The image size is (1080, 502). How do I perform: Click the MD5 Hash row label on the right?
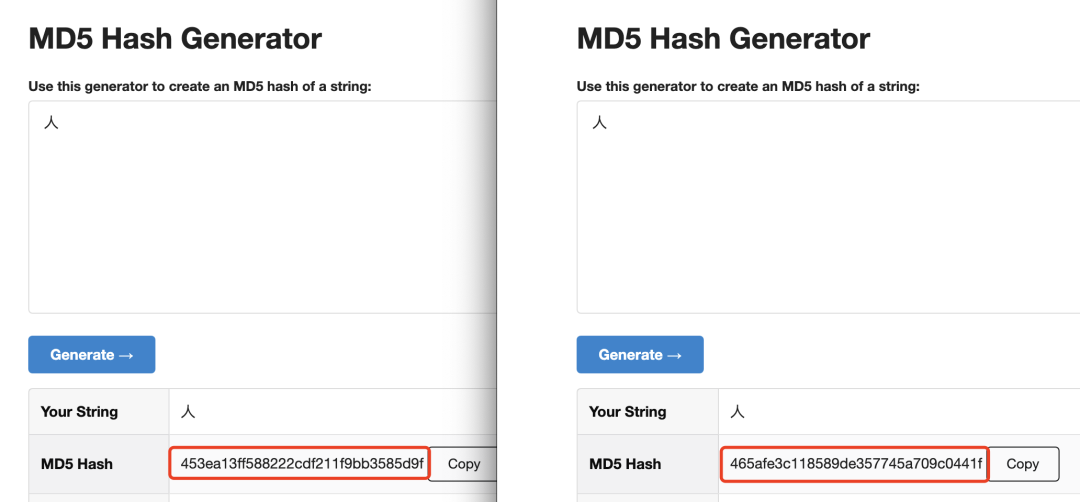(625, 464)
